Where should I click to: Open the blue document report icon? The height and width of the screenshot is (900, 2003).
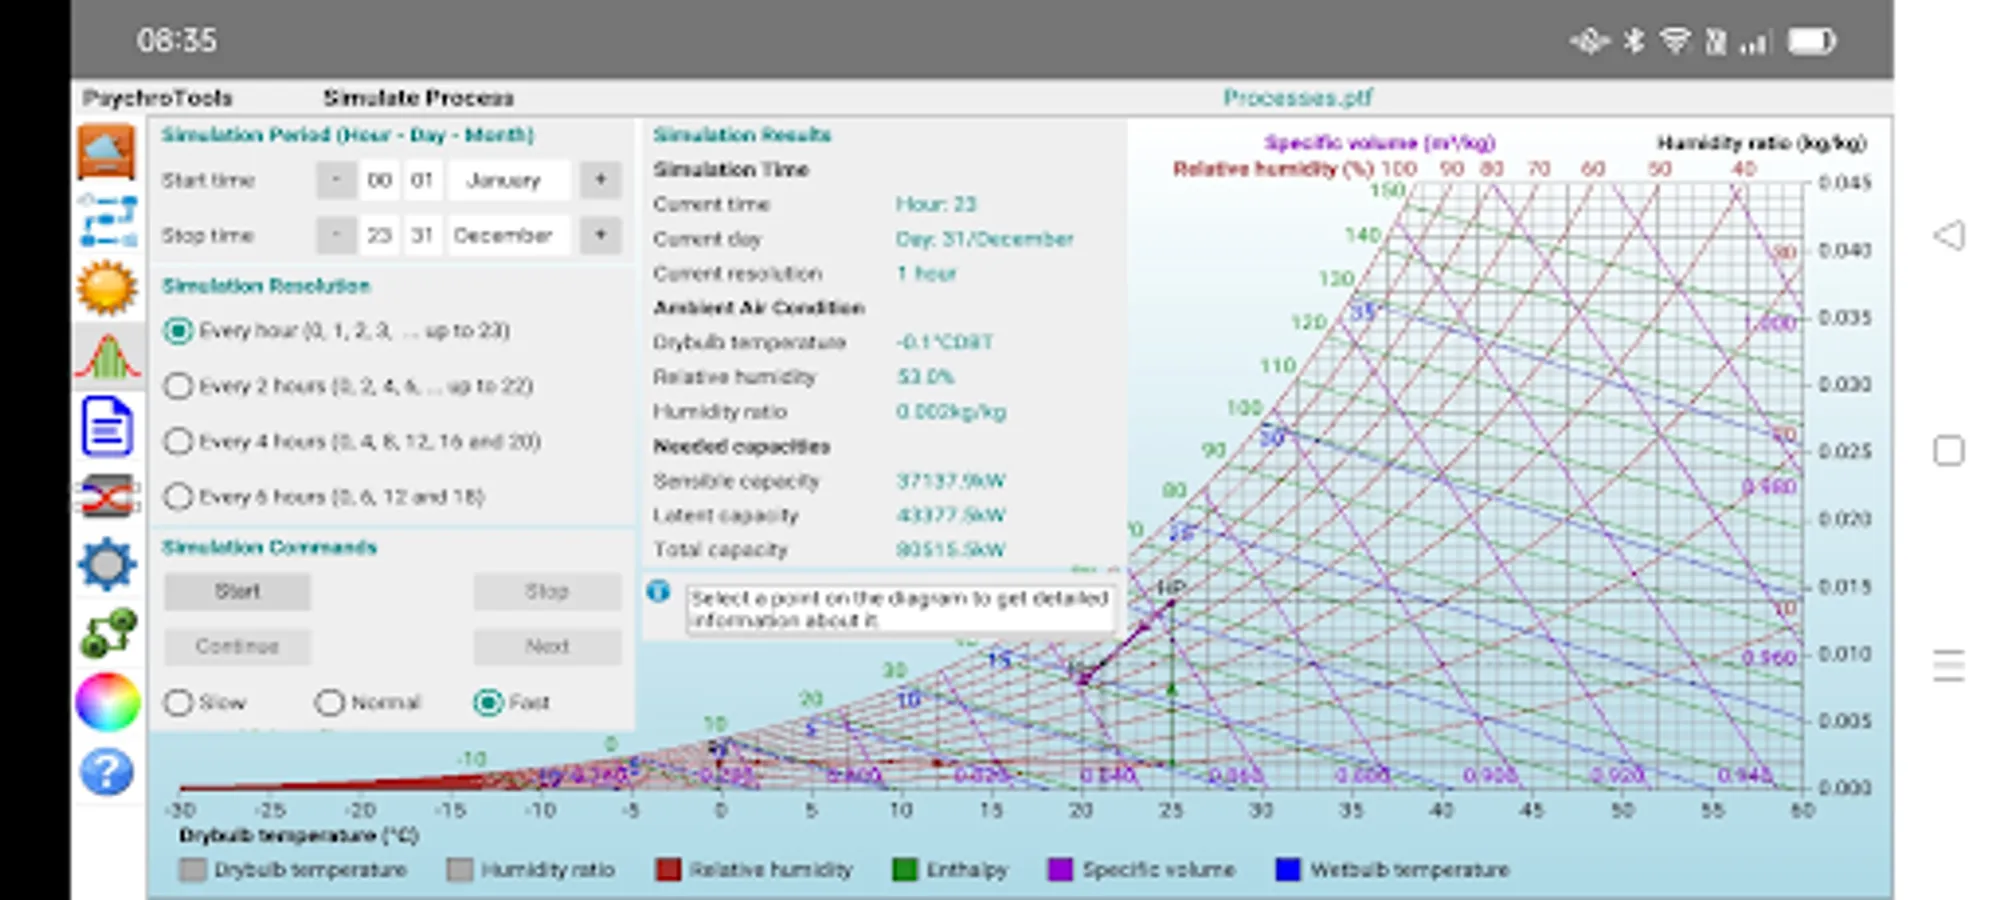106,427
